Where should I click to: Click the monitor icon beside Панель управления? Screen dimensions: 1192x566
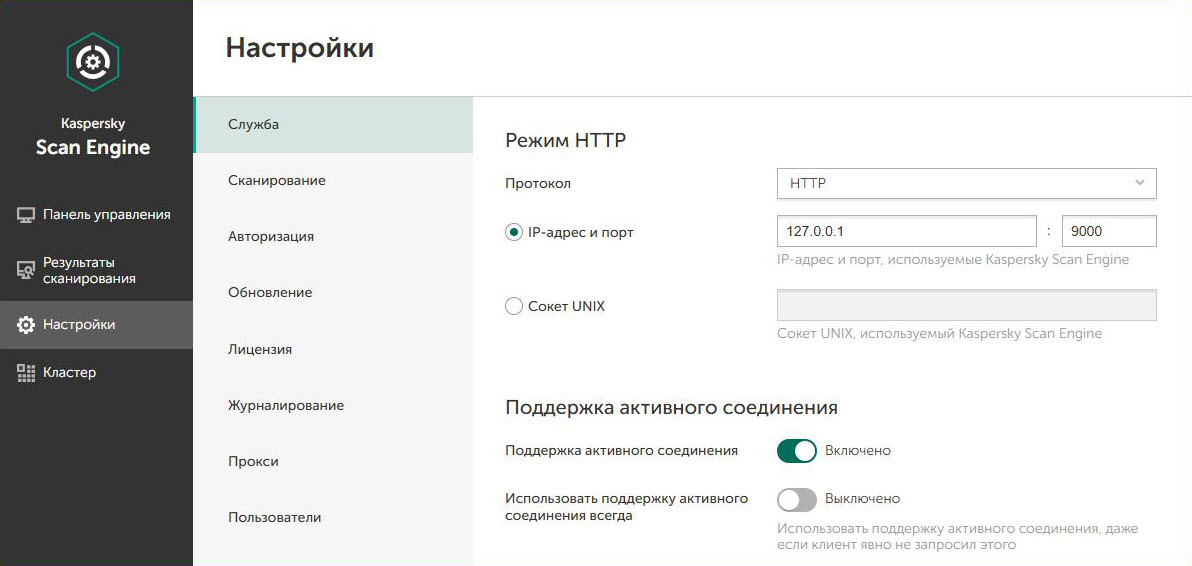tap(26, 214)
